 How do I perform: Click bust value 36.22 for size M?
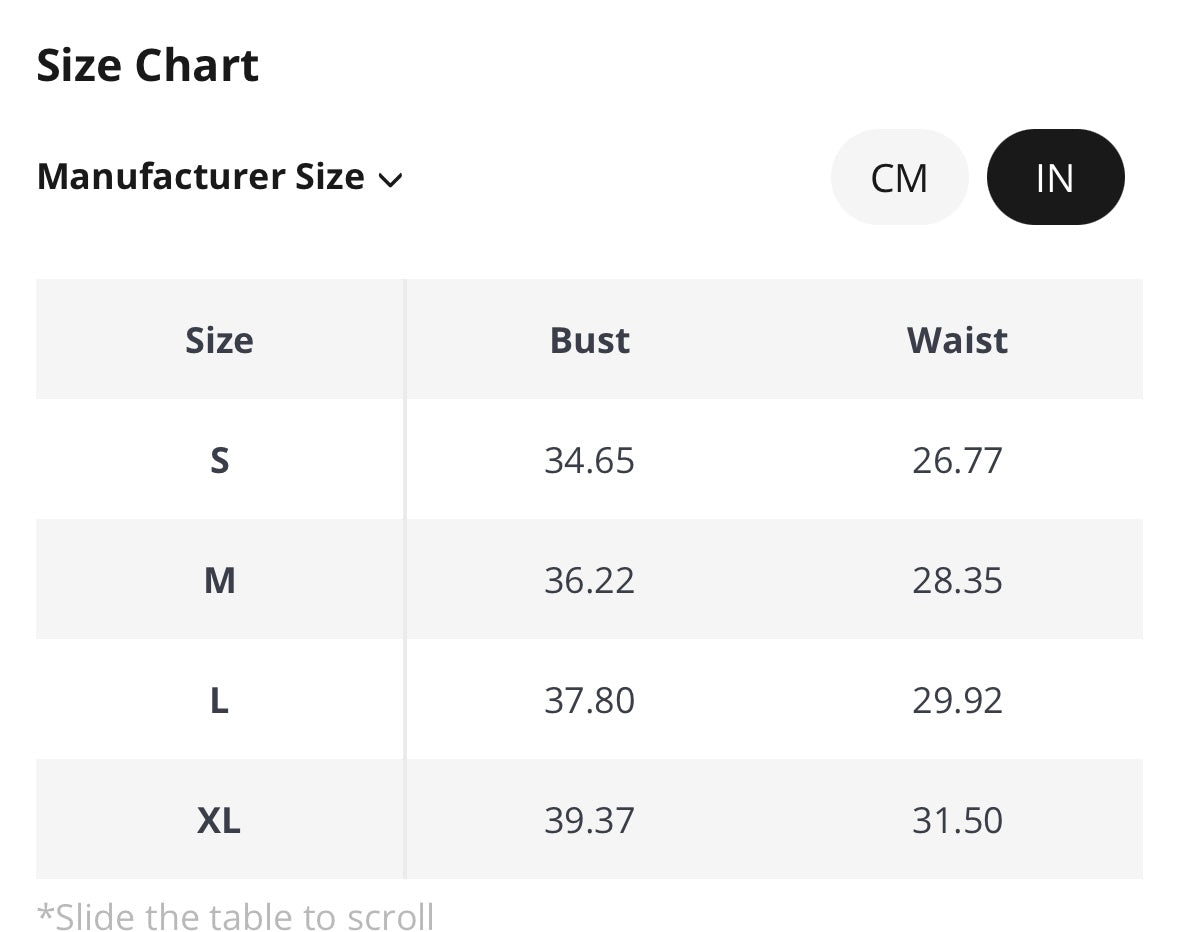tap(590, 580)
